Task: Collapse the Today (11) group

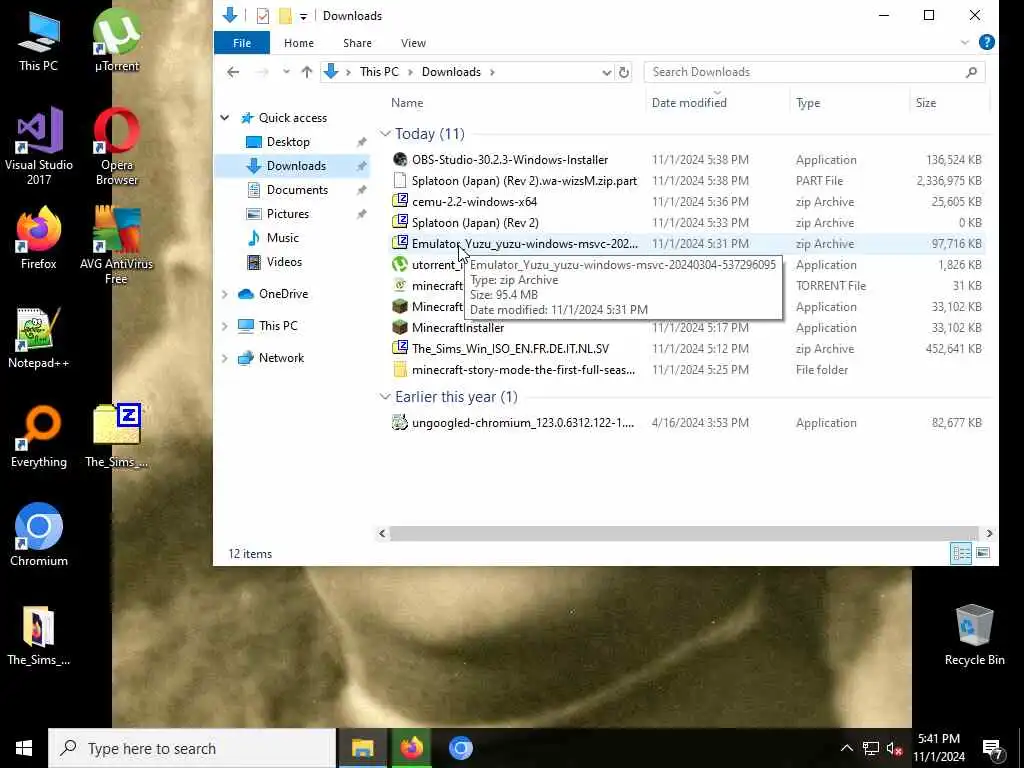Action: 385,134
